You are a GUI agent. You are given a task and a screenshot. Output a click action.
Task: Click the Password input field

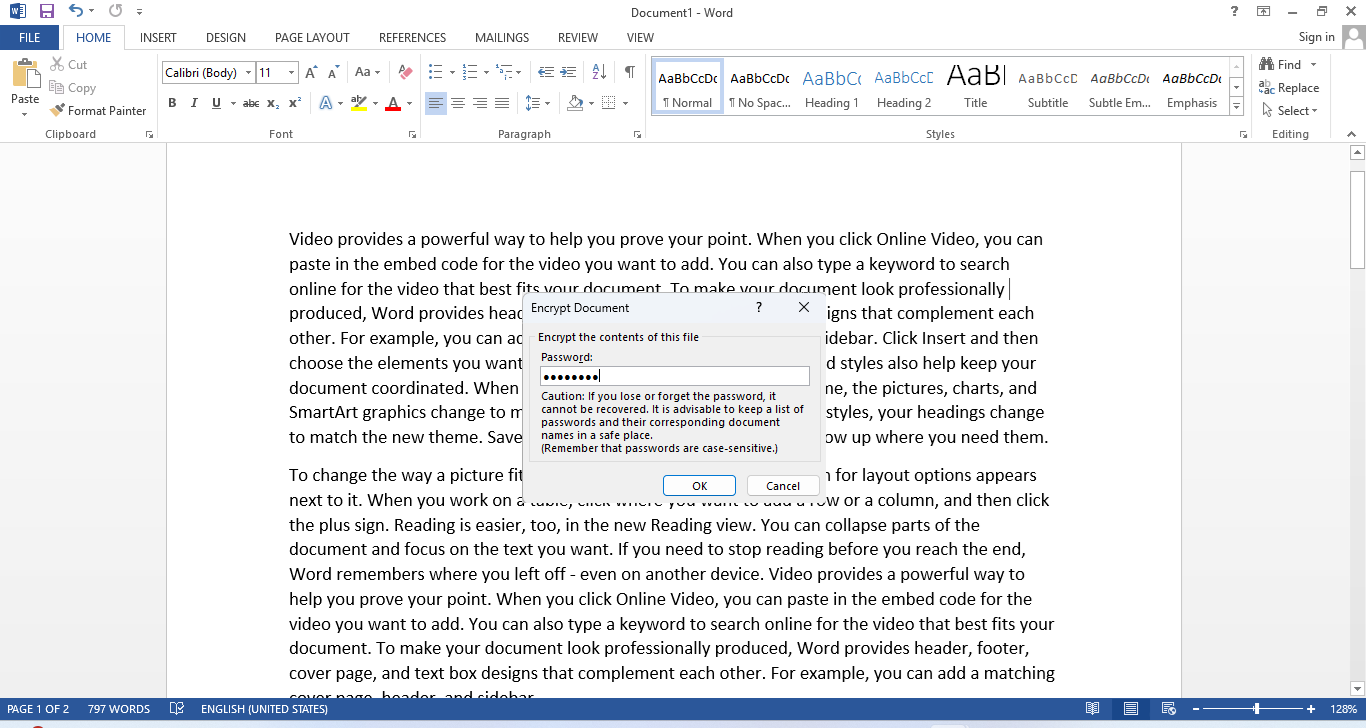675,376
